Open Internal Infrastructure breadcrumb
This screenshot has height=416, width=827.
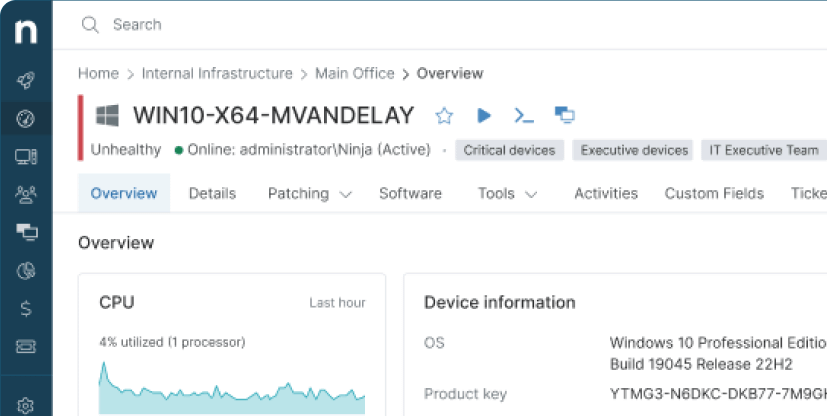(217, 73)
